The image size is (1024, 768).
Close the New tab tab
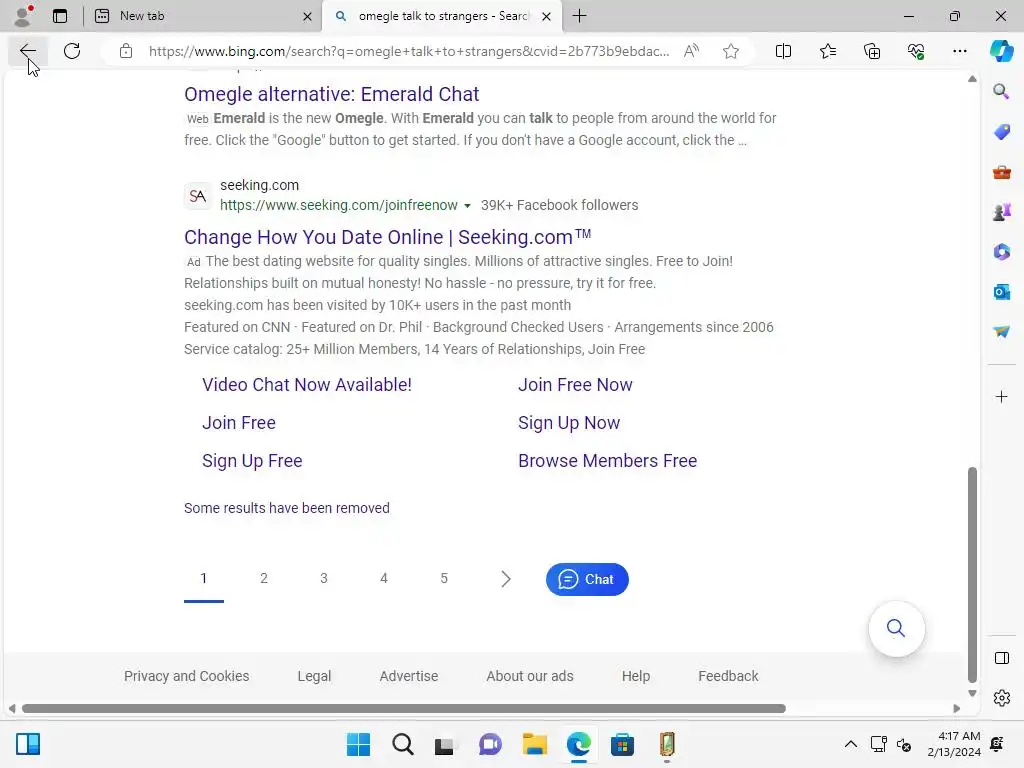[307, 16]
